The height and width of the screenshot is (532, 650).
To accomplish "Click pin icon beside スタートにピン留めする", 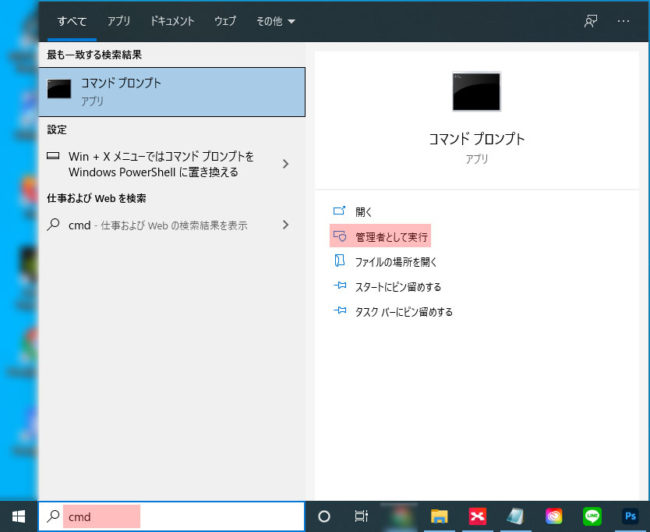I will [x=340, y=285].
